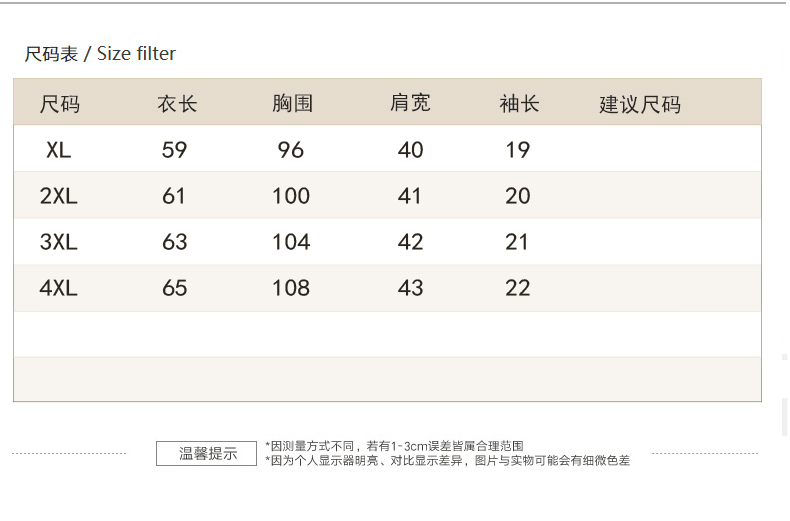
Task: Click the 3XL chest value 104
Action: tap(291, 242)
